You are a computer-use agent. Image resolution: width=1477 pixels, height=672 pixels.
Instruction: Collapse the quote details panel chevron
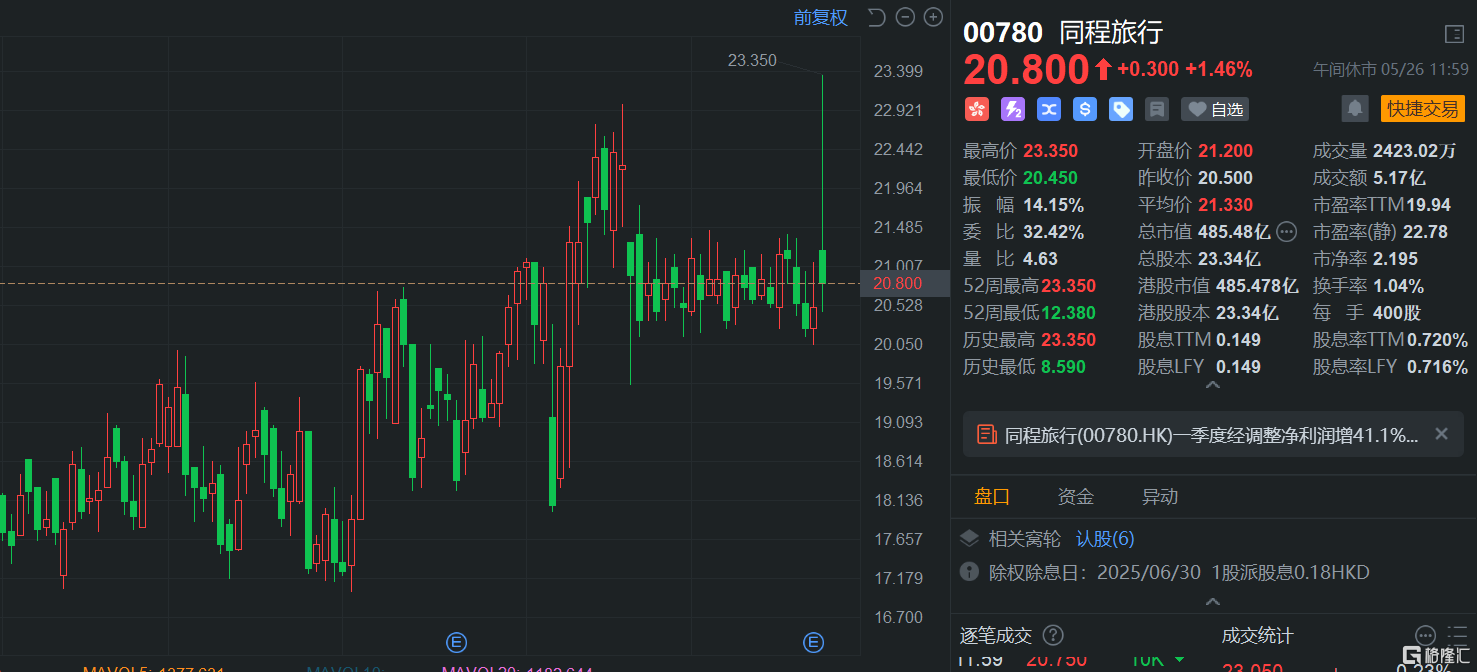pos(1213,385)
